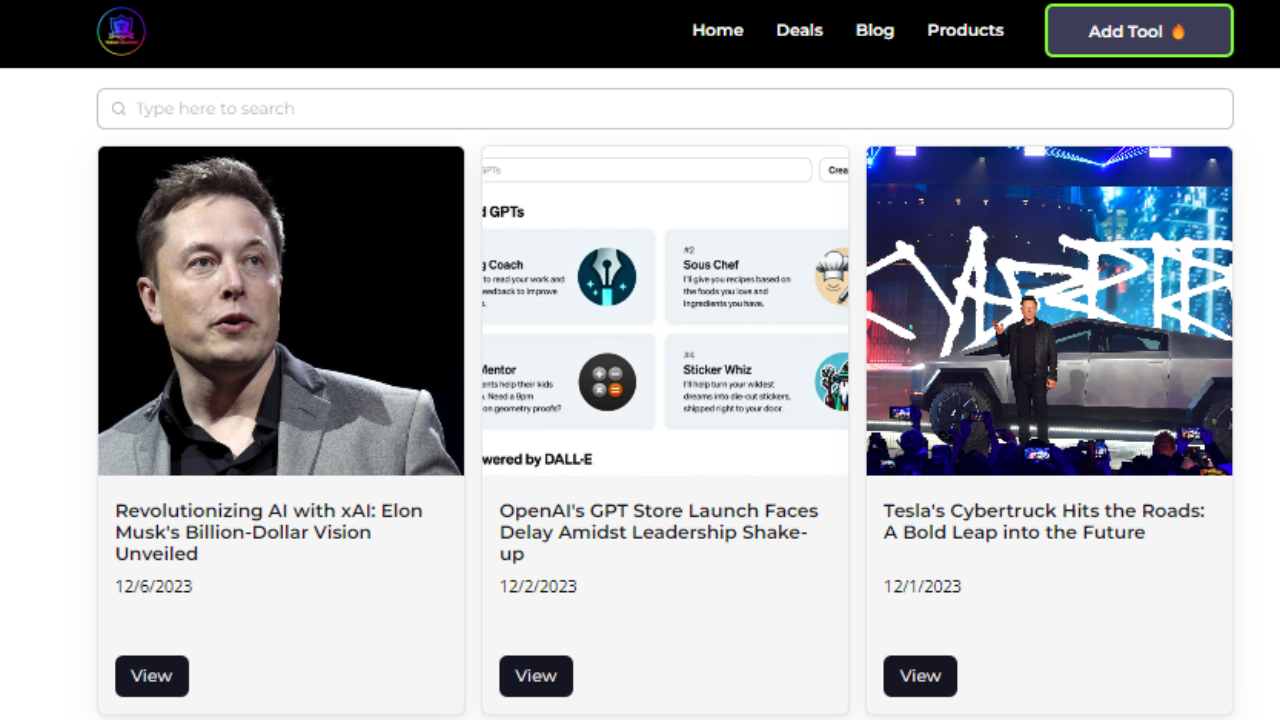Click the Add Tool button
The image size is (1280, 720).
point(1139,31)
